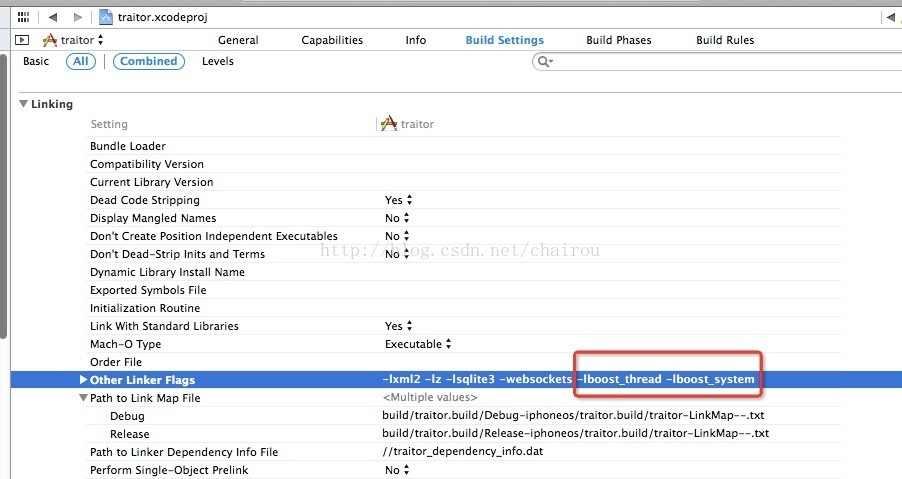The image size is (902, 479).
Task: Click the traitor target app icon
Action: click(50, 40)
